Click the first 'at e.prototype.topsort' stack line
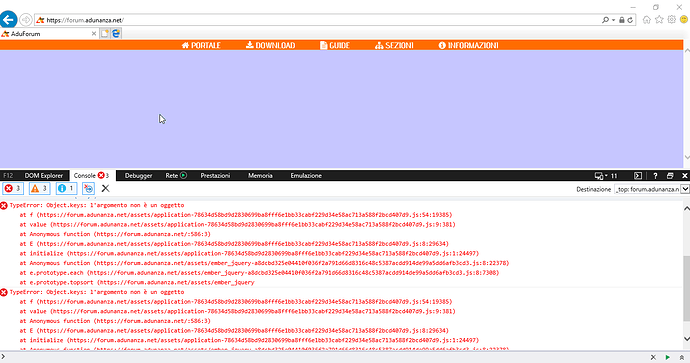 click(137, 282)
